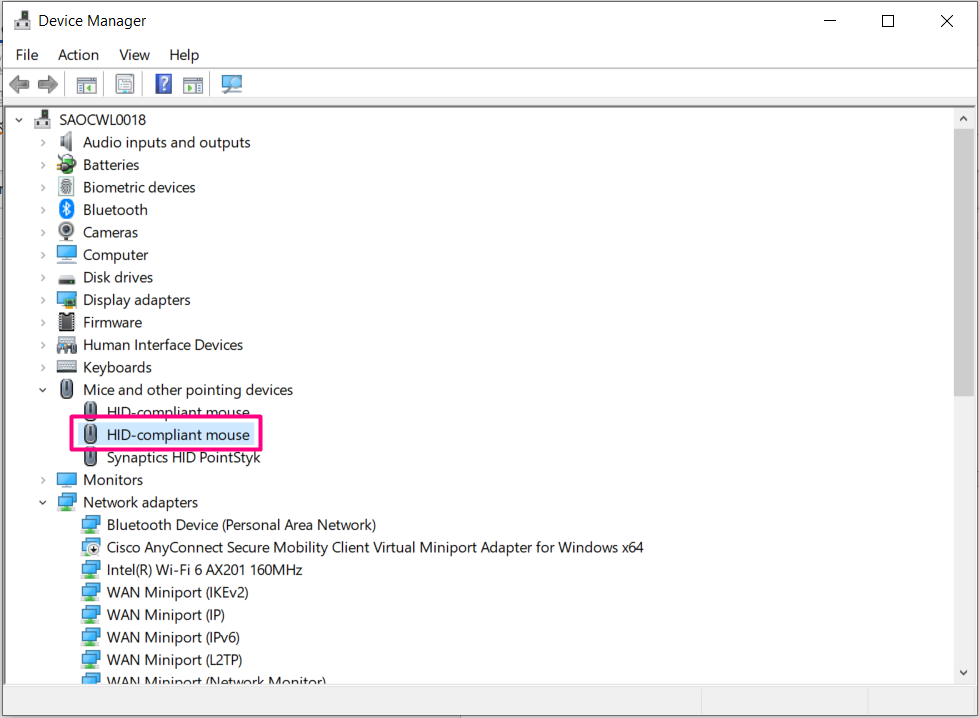Collapse the Mice and other pointing devices category
This screenshot has height=718, width=979.
pyautogui.click(x=42, y=389)
